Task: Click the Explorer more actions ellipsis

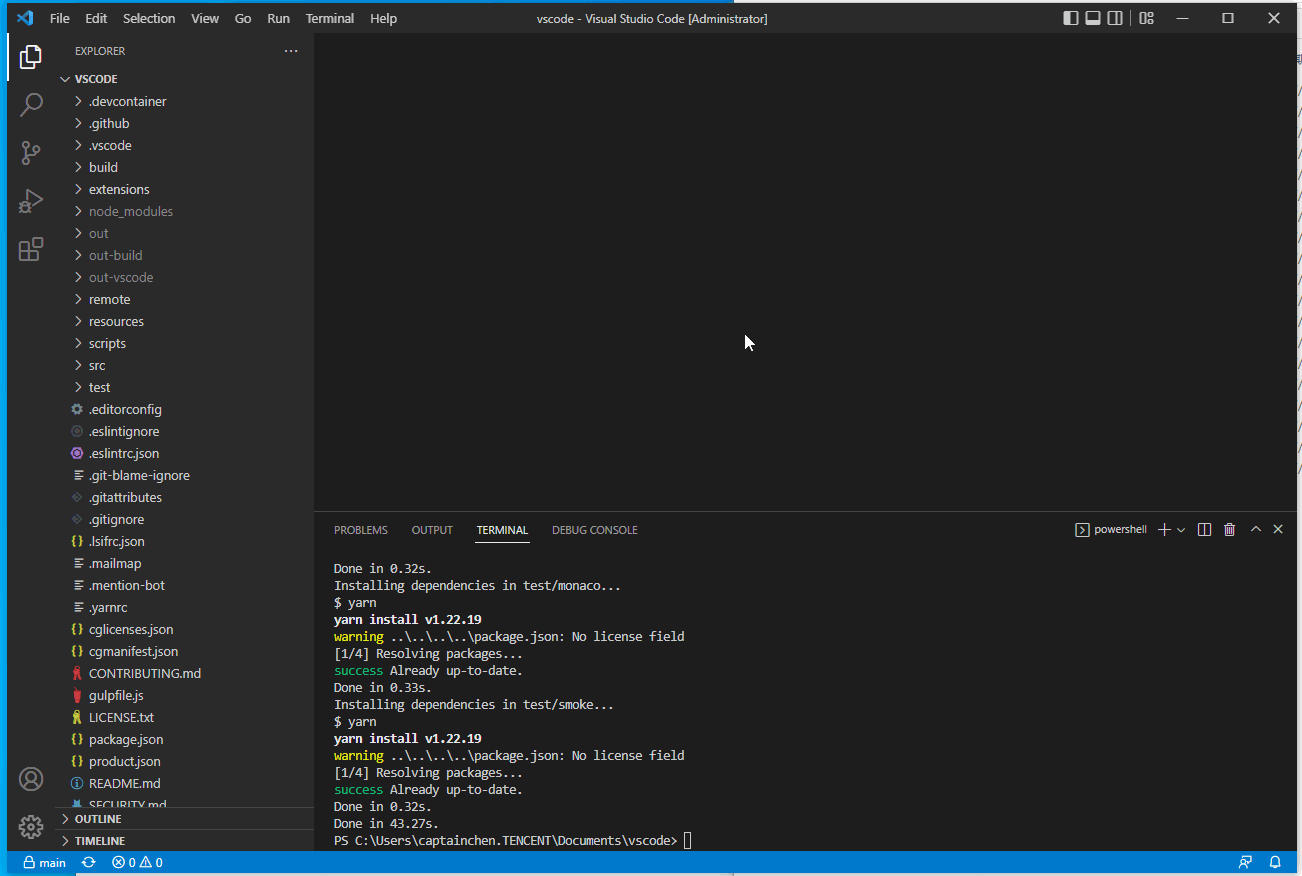Action: click(291, 51)
